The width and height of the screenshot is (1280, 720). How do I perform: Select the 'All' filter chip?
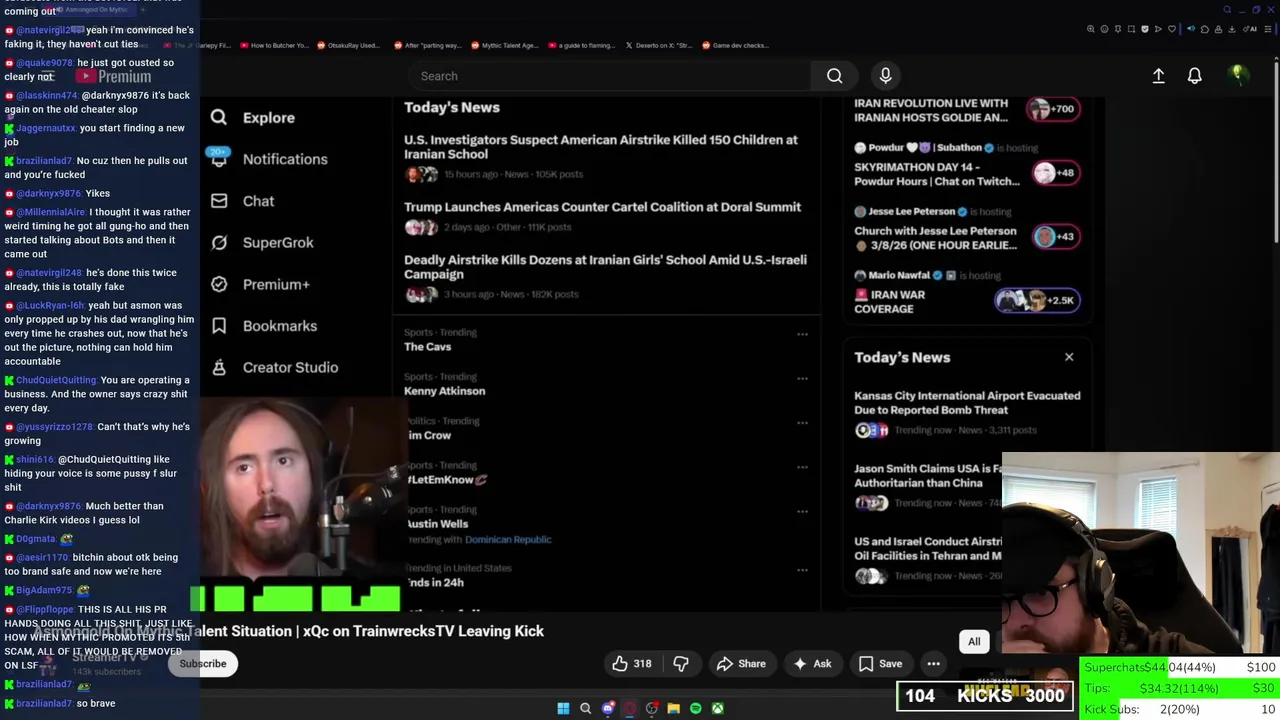click(x=974, y=642)
